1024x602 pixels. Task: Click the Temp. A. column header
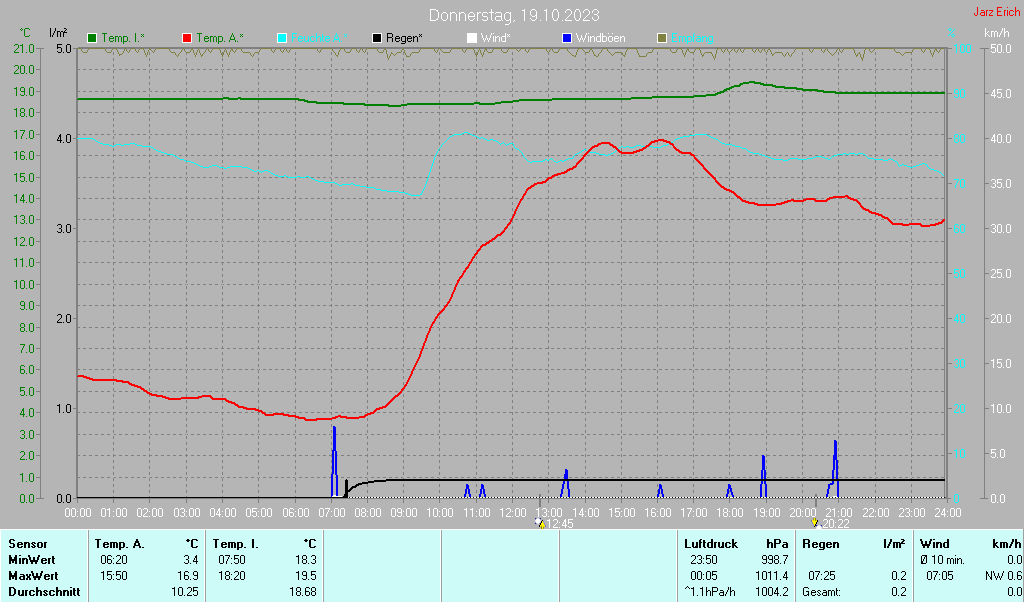click(119, 544)
